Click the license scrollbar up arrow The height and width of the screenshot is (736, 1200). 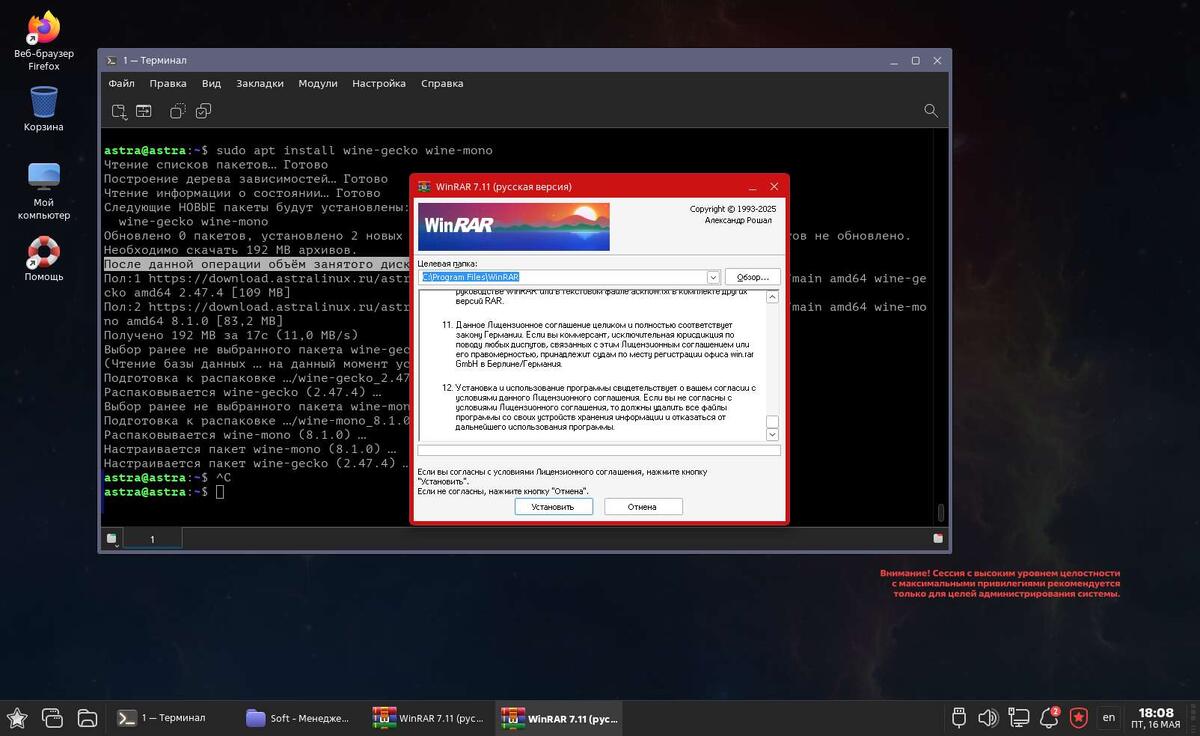click(772, 297)
